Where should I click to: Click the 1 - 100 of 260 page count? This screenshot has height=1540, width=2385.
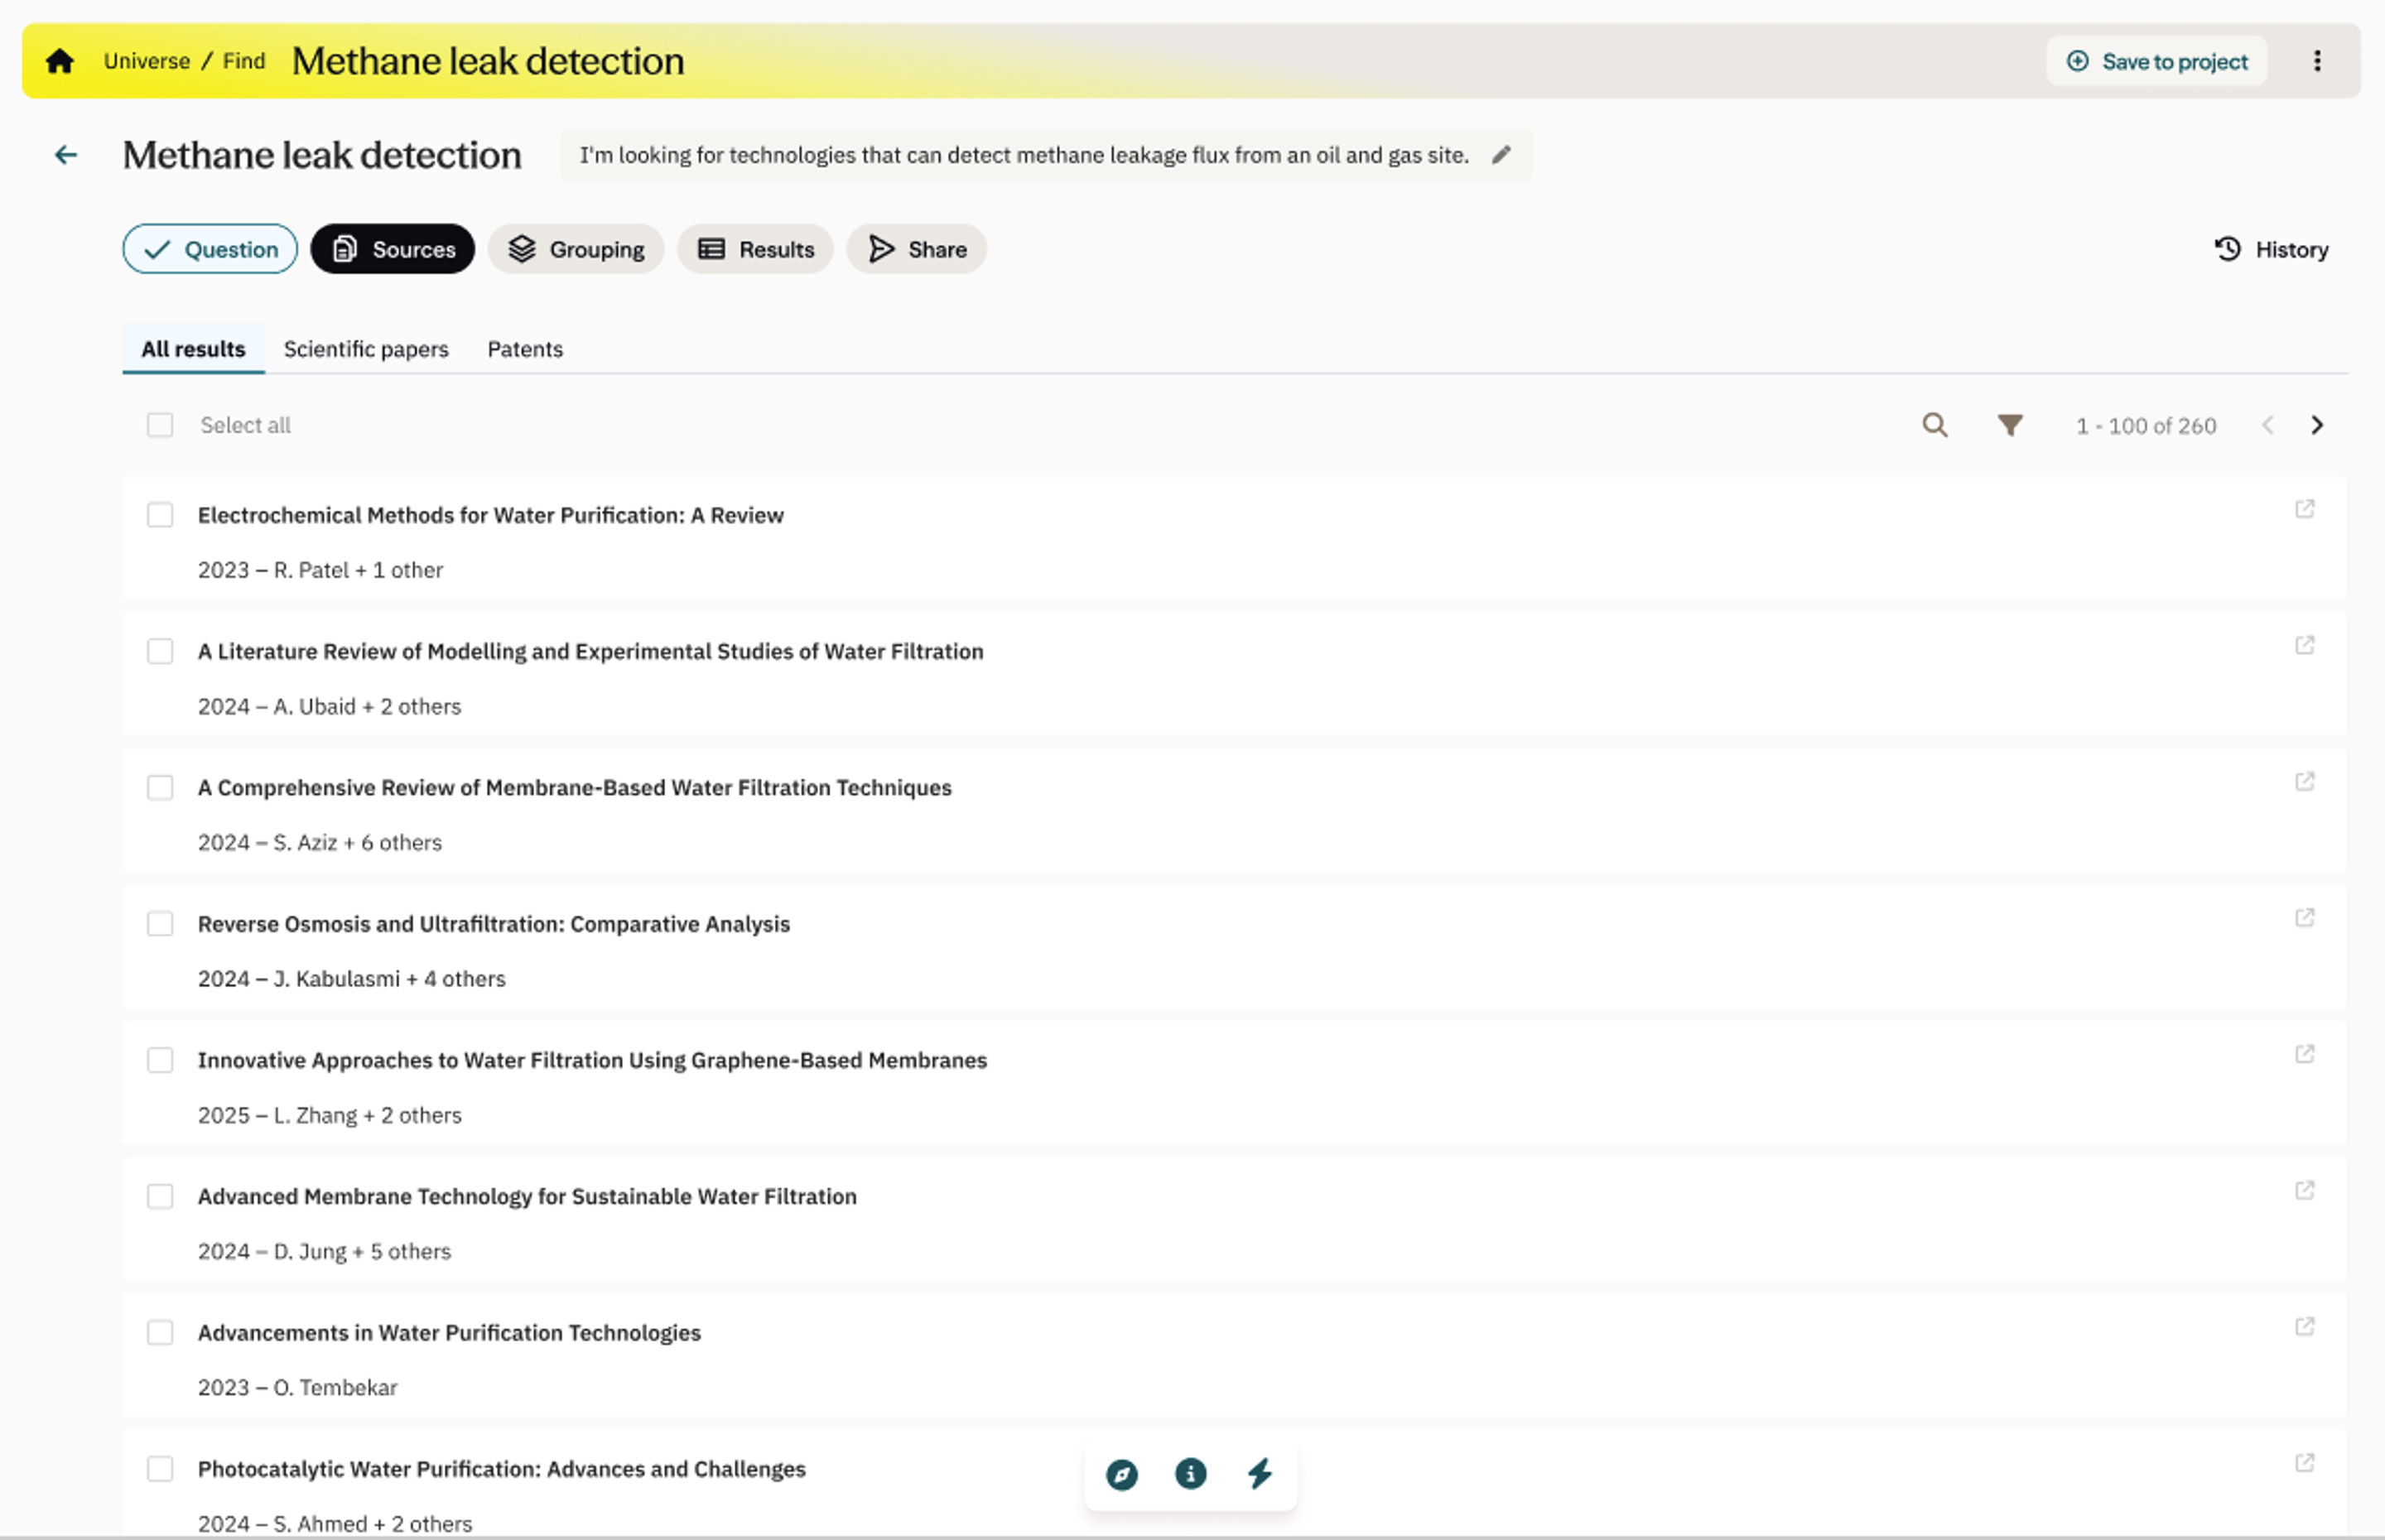[x=2146, y=426]
